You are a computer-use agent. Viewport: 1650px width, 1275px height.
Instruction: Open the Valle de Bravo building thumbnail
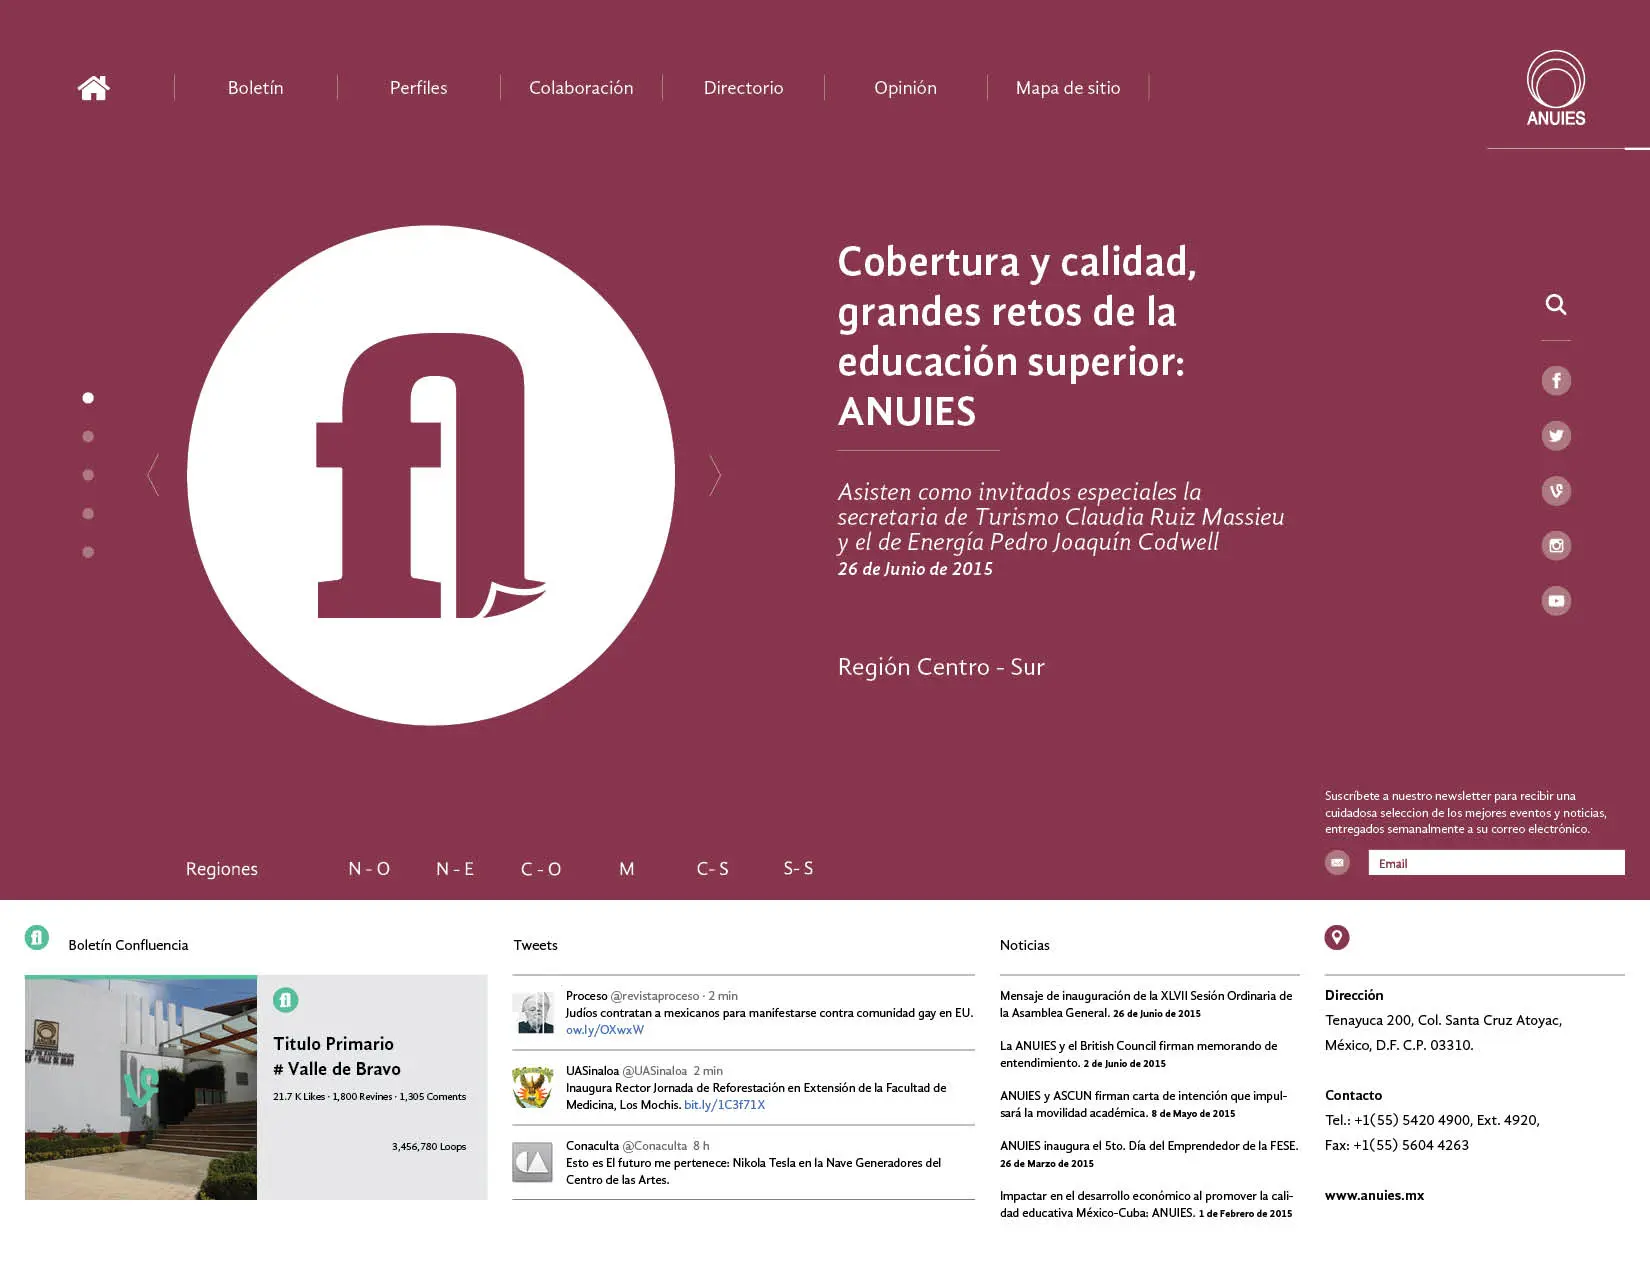pyautogui.click(x=141, y=1088)
